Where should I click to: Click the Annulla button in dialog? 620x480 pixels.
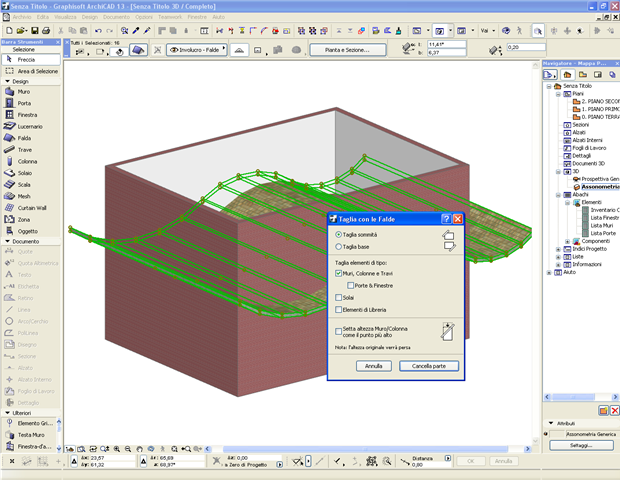click(374, 366)
